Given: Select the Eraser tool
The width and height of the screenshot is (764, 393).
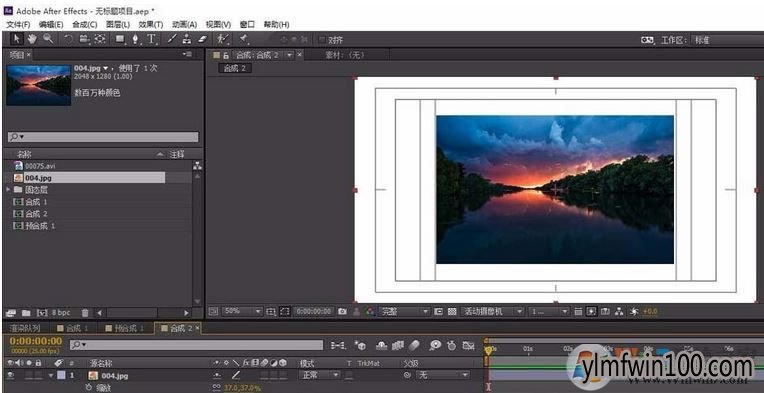Looking at the screenshot, I should pos(202,39).
